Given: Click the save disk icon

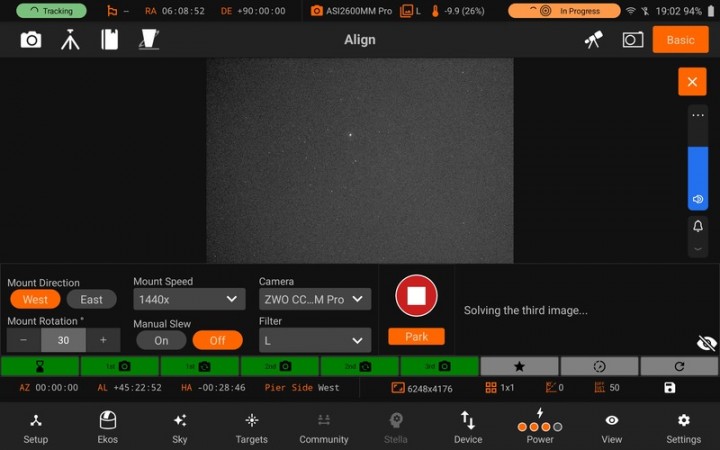Looking at the screenshot, I should pyautogui.click(x=670, y=388).
